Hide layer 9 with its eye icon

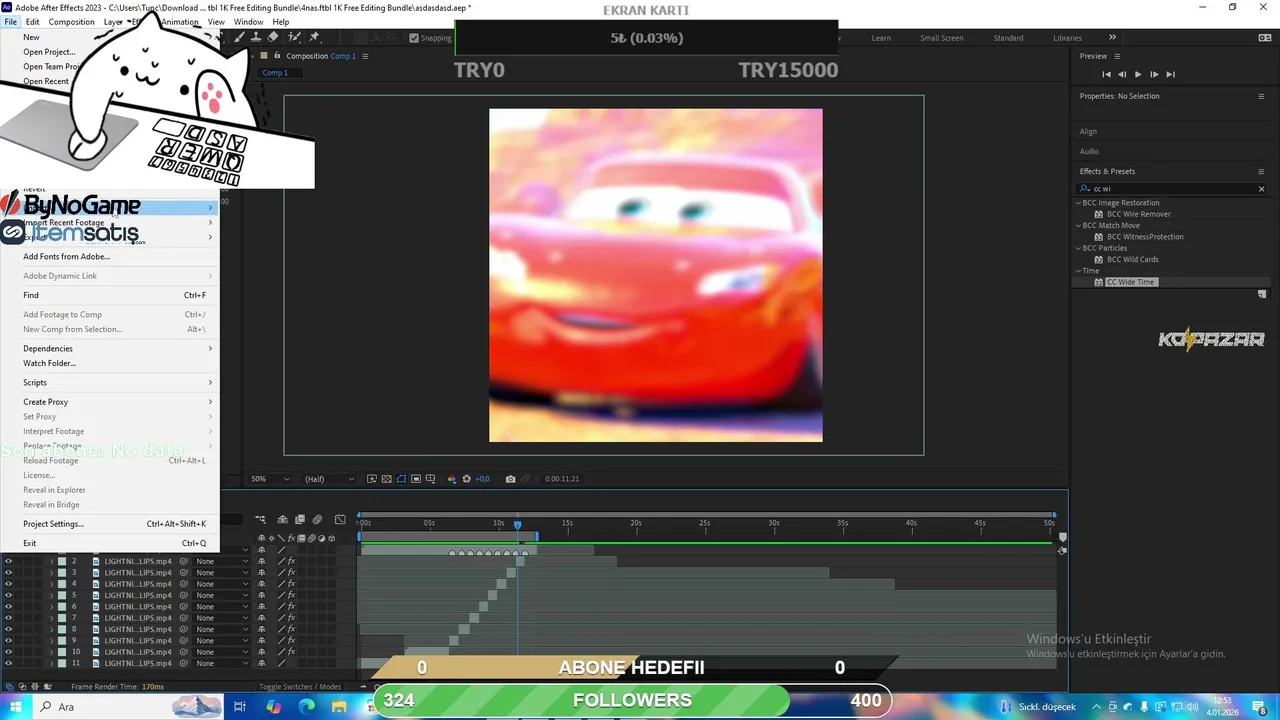pos(8,641)
